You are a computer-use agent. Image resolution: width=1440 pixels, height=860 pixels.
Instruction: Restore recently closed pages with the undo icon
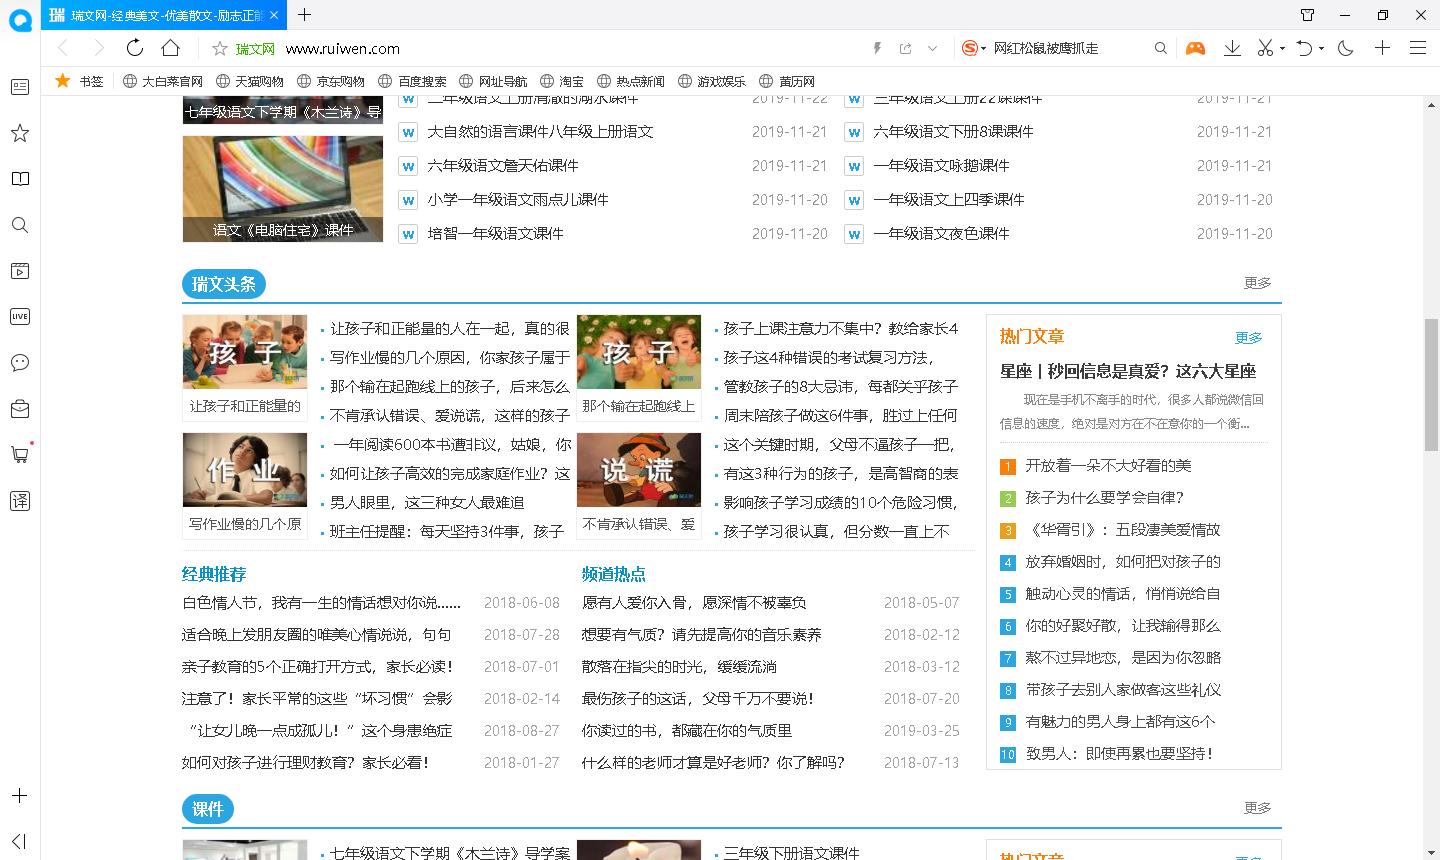(1305, 47)
